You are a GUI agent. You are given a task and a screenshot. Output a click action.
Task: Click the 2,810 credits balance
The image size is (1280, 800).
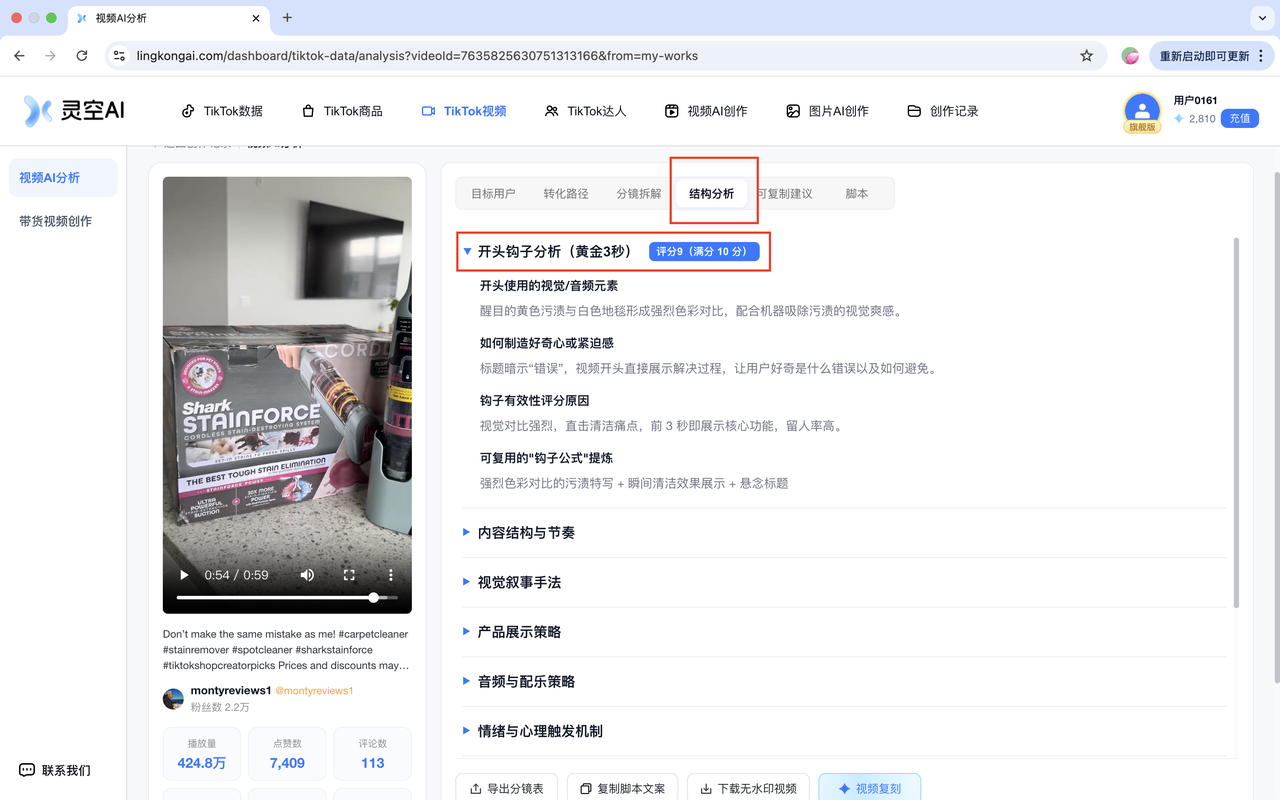tap(1194, 119)
